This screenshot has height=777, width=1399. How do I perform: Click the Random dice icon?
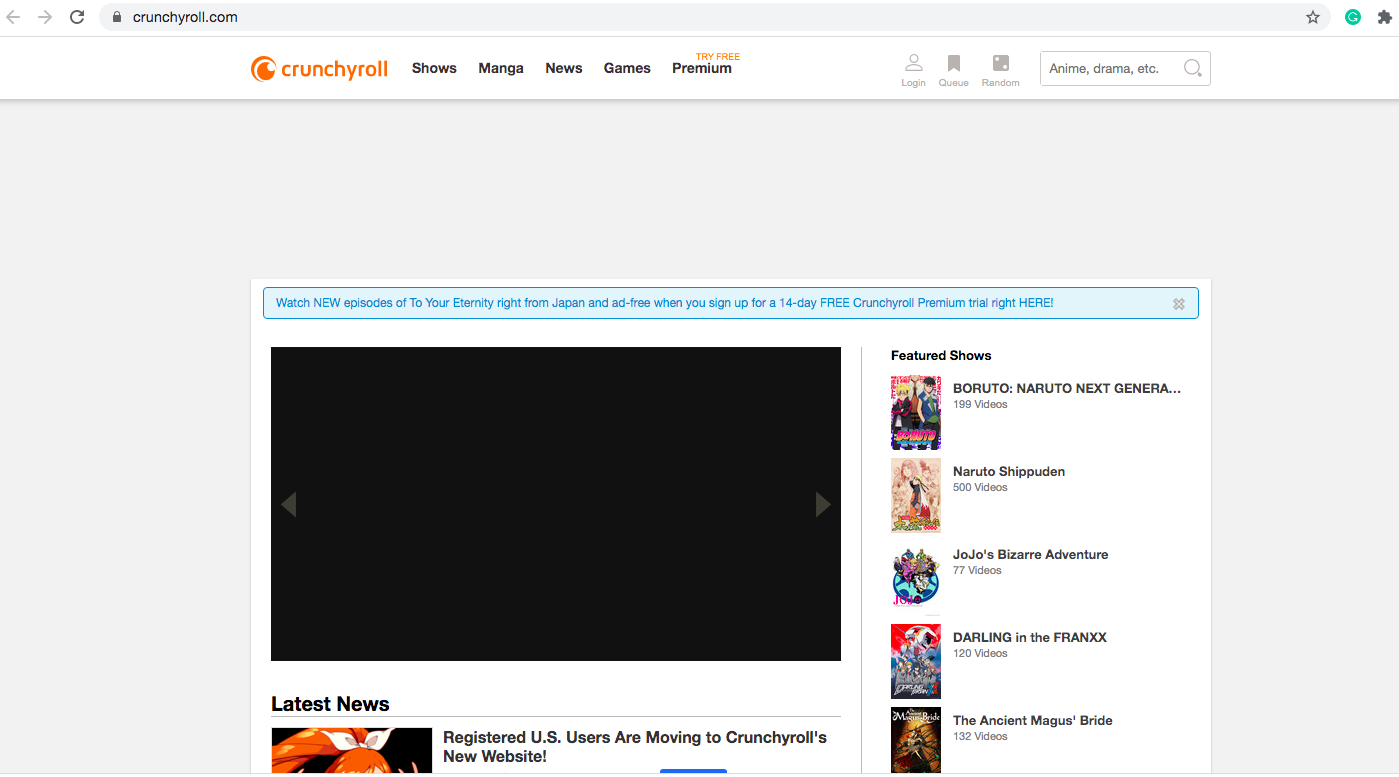[x=1000, y=70]
